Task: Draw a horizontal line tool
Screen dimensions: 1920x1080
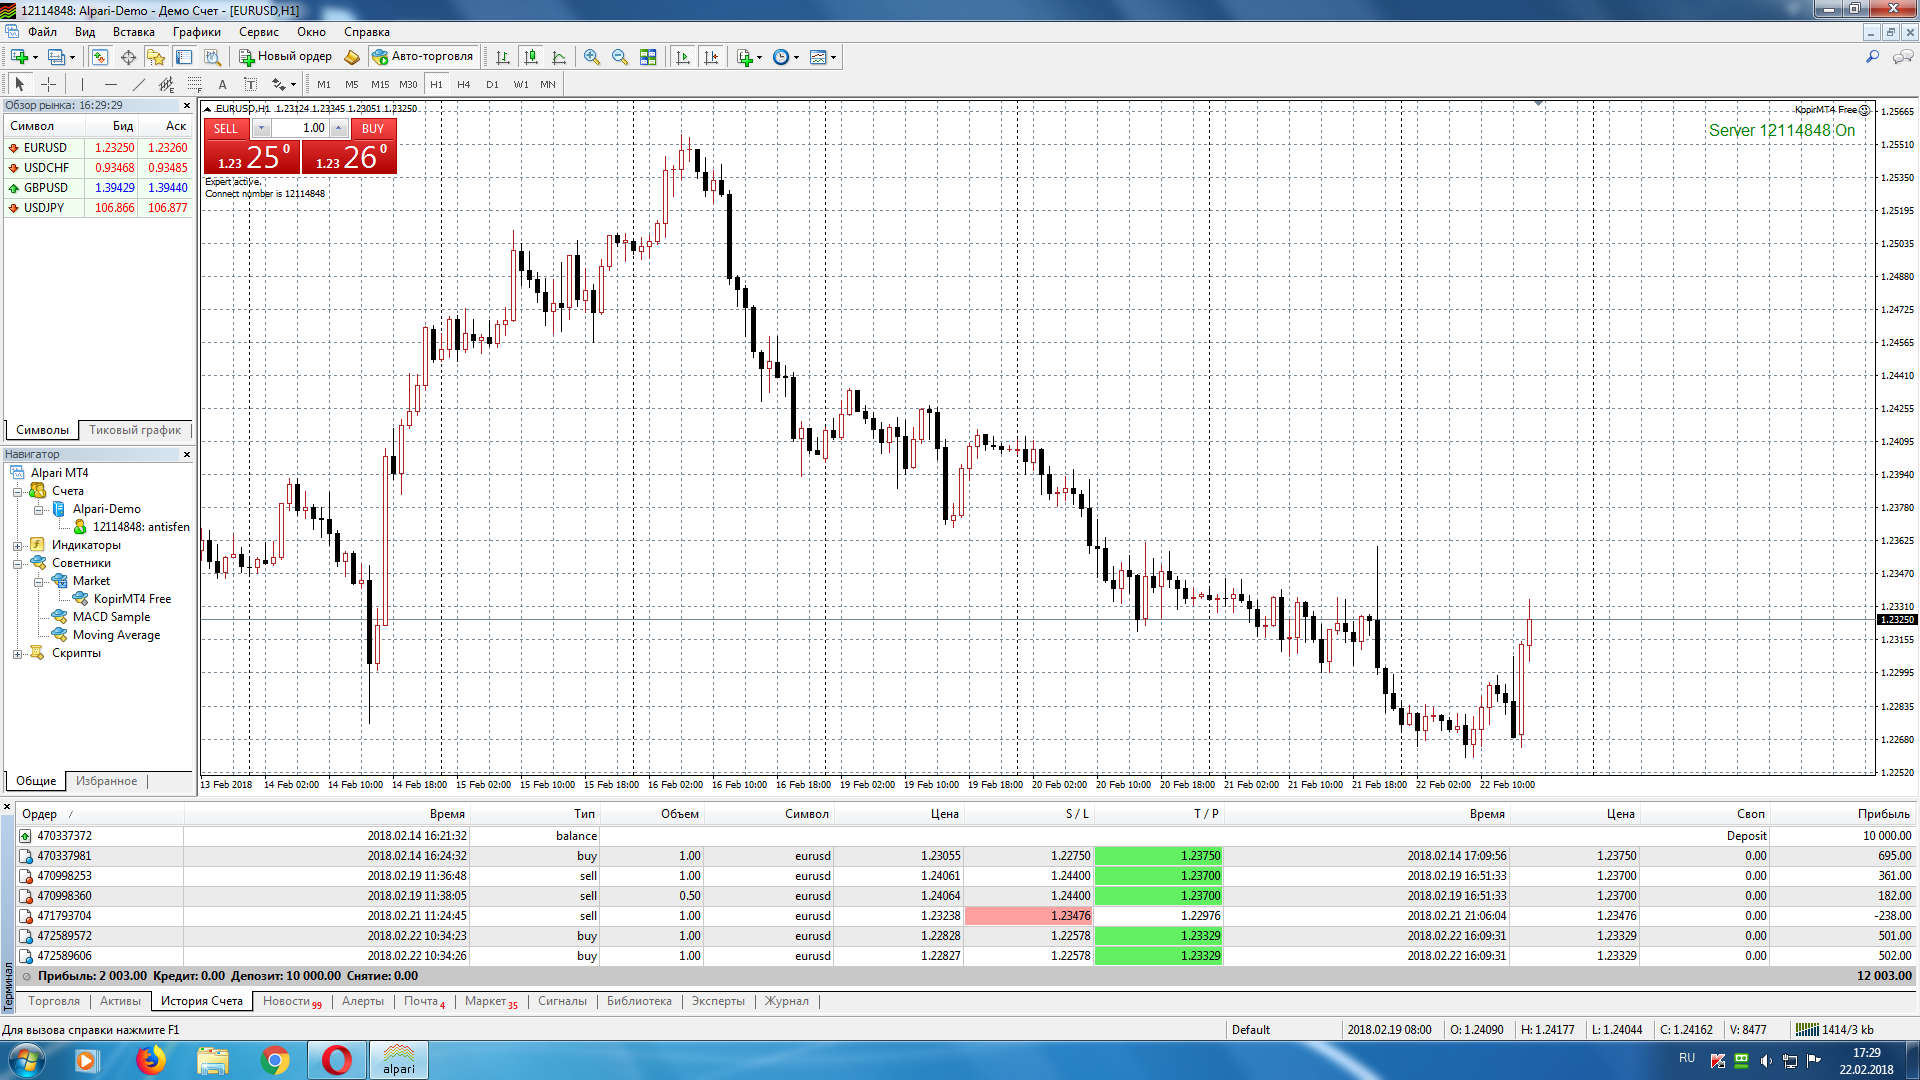Action: tap(111, 84)
